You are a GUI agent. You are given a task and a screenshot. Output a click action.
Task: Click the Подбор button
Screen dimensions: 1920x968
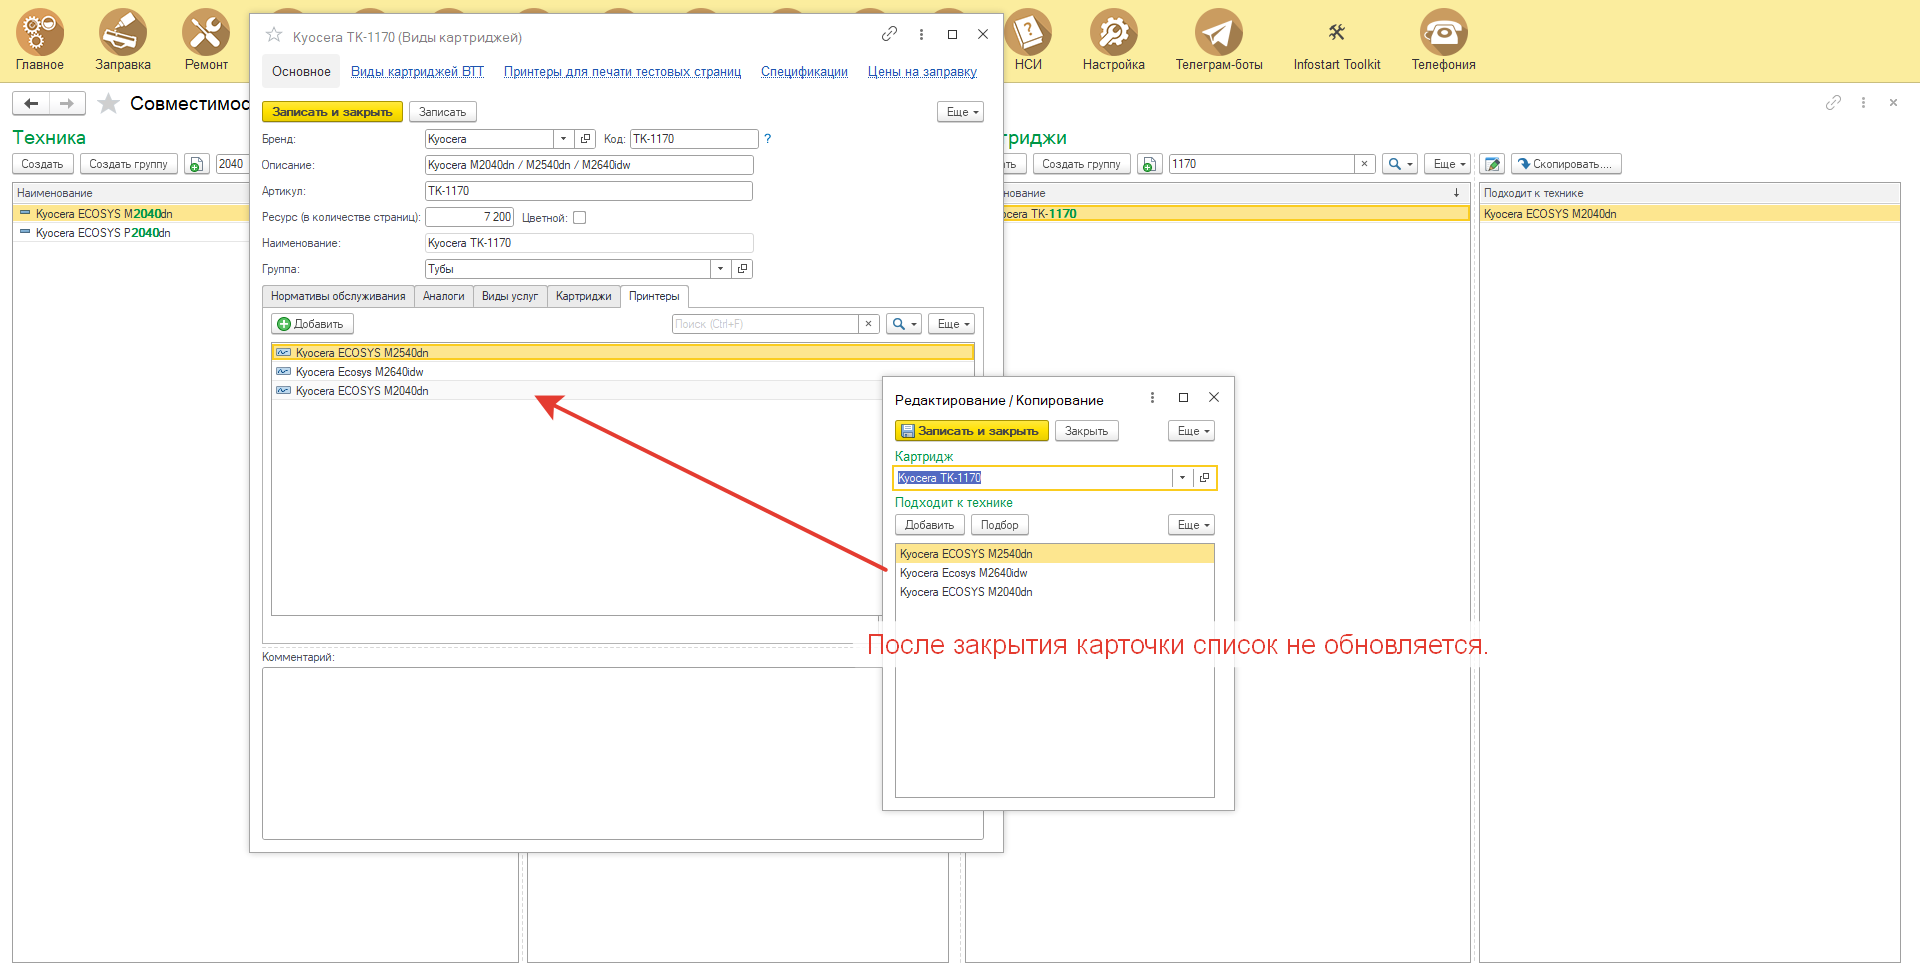click(x=999, y=525)
